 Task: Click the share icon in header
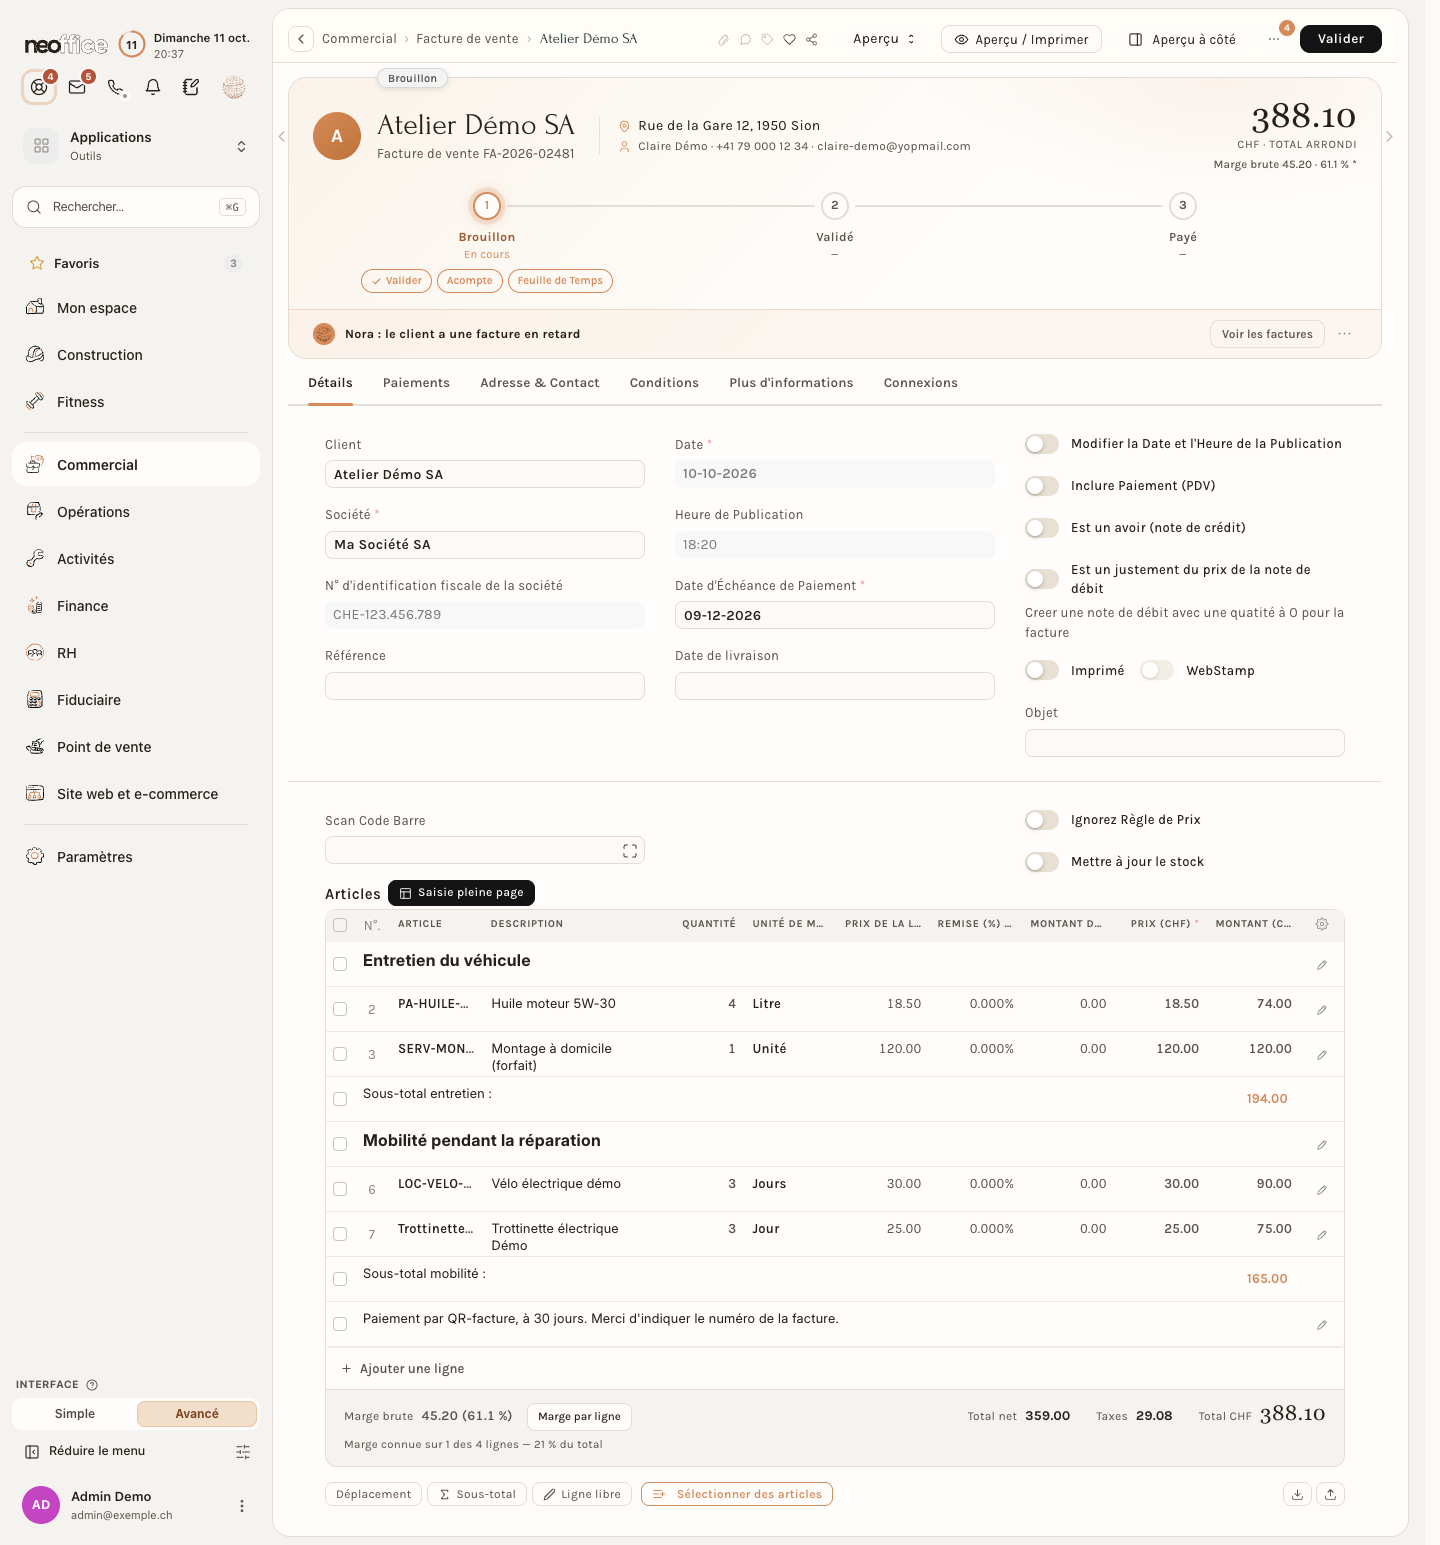(811, 40)
